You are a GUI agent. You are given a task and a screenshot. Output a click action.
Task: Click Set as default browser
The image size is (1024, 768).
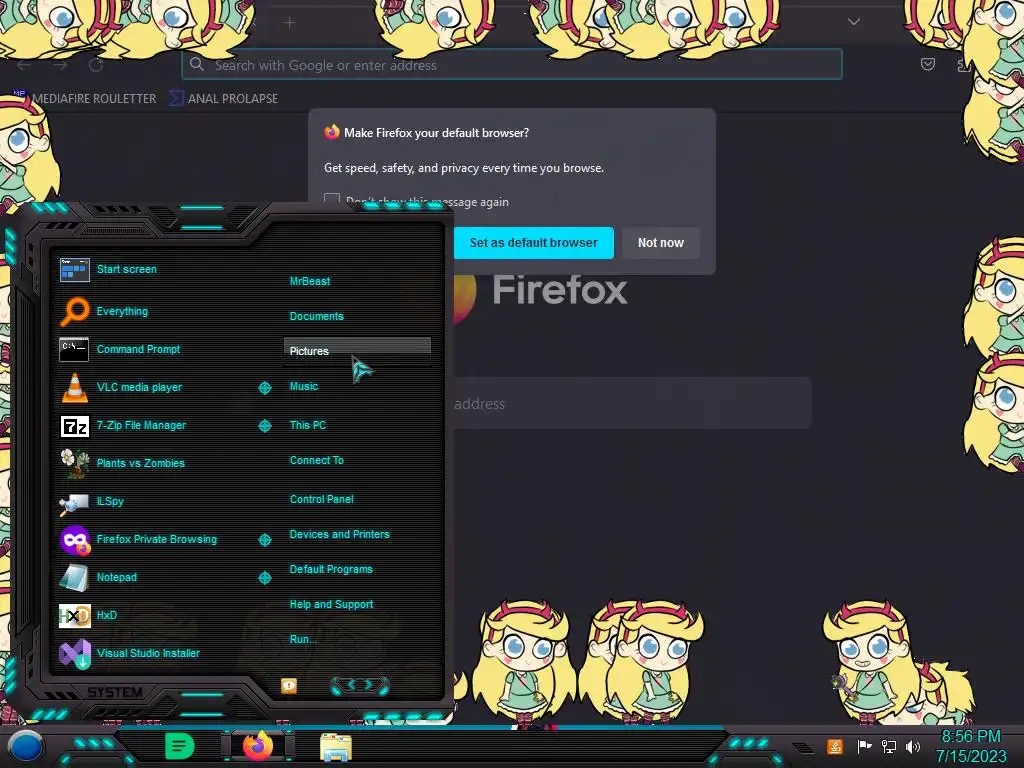coord(534,243)
